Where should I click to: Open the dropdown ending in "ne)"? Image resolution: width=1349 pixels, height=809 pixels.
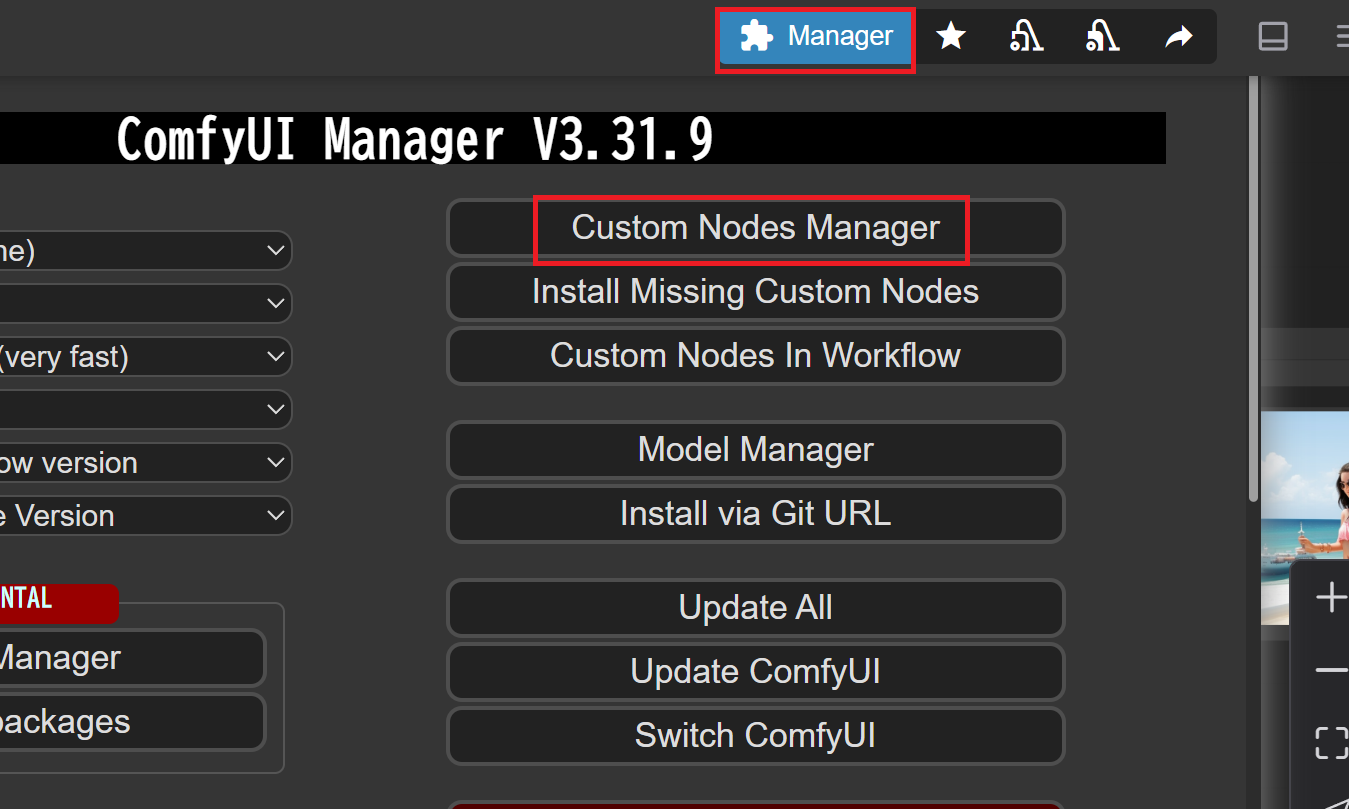tap(146, 251)
